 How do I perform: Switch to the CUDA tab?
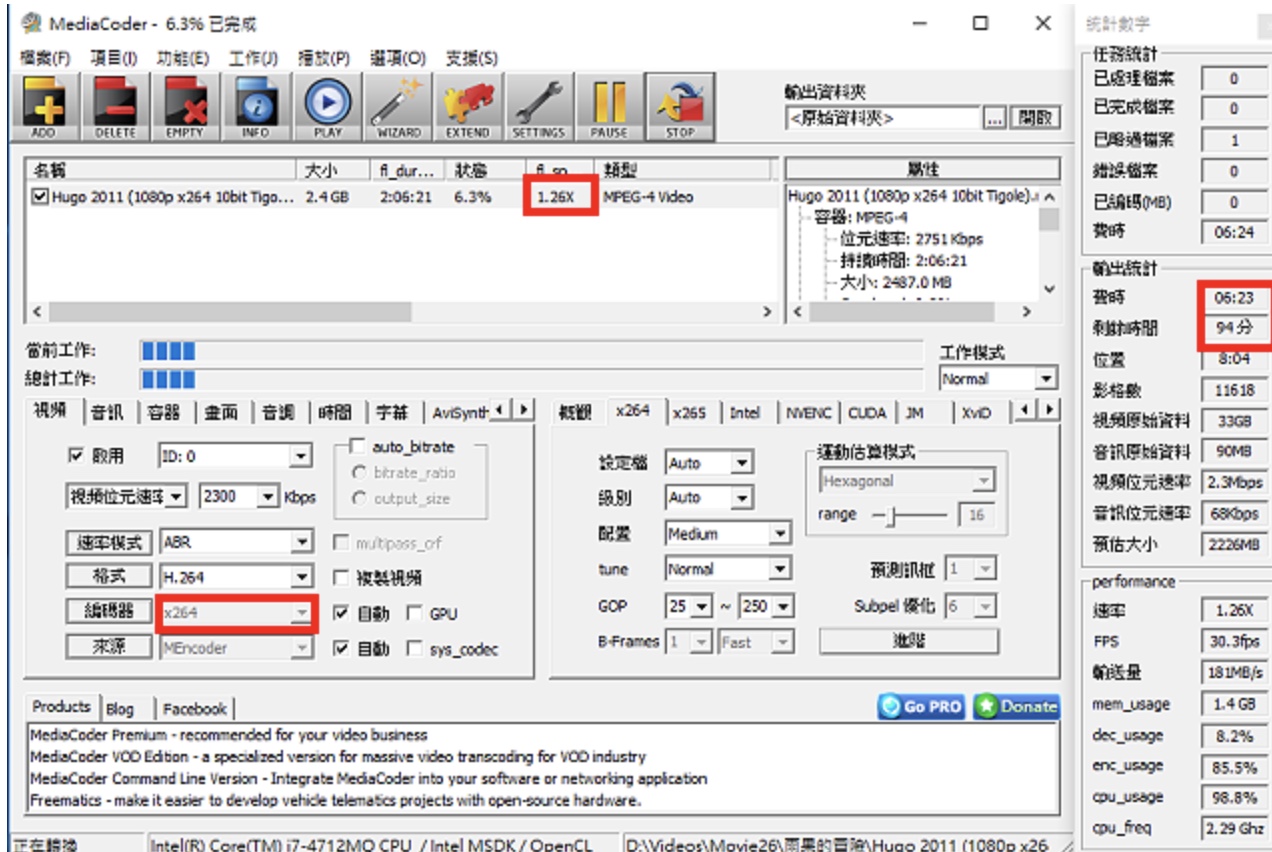pyautogui.click(x=867, y=411)
